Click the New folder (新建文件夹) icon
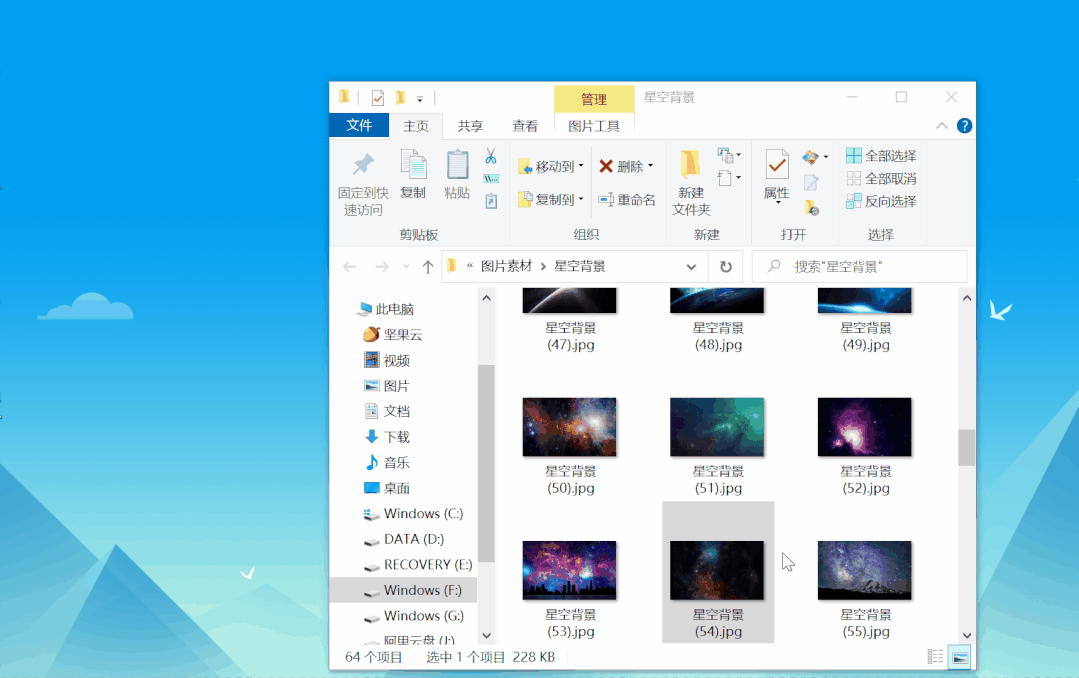Image resolution: width=1079 pixels, height=678 pixels. click(690, 165)
